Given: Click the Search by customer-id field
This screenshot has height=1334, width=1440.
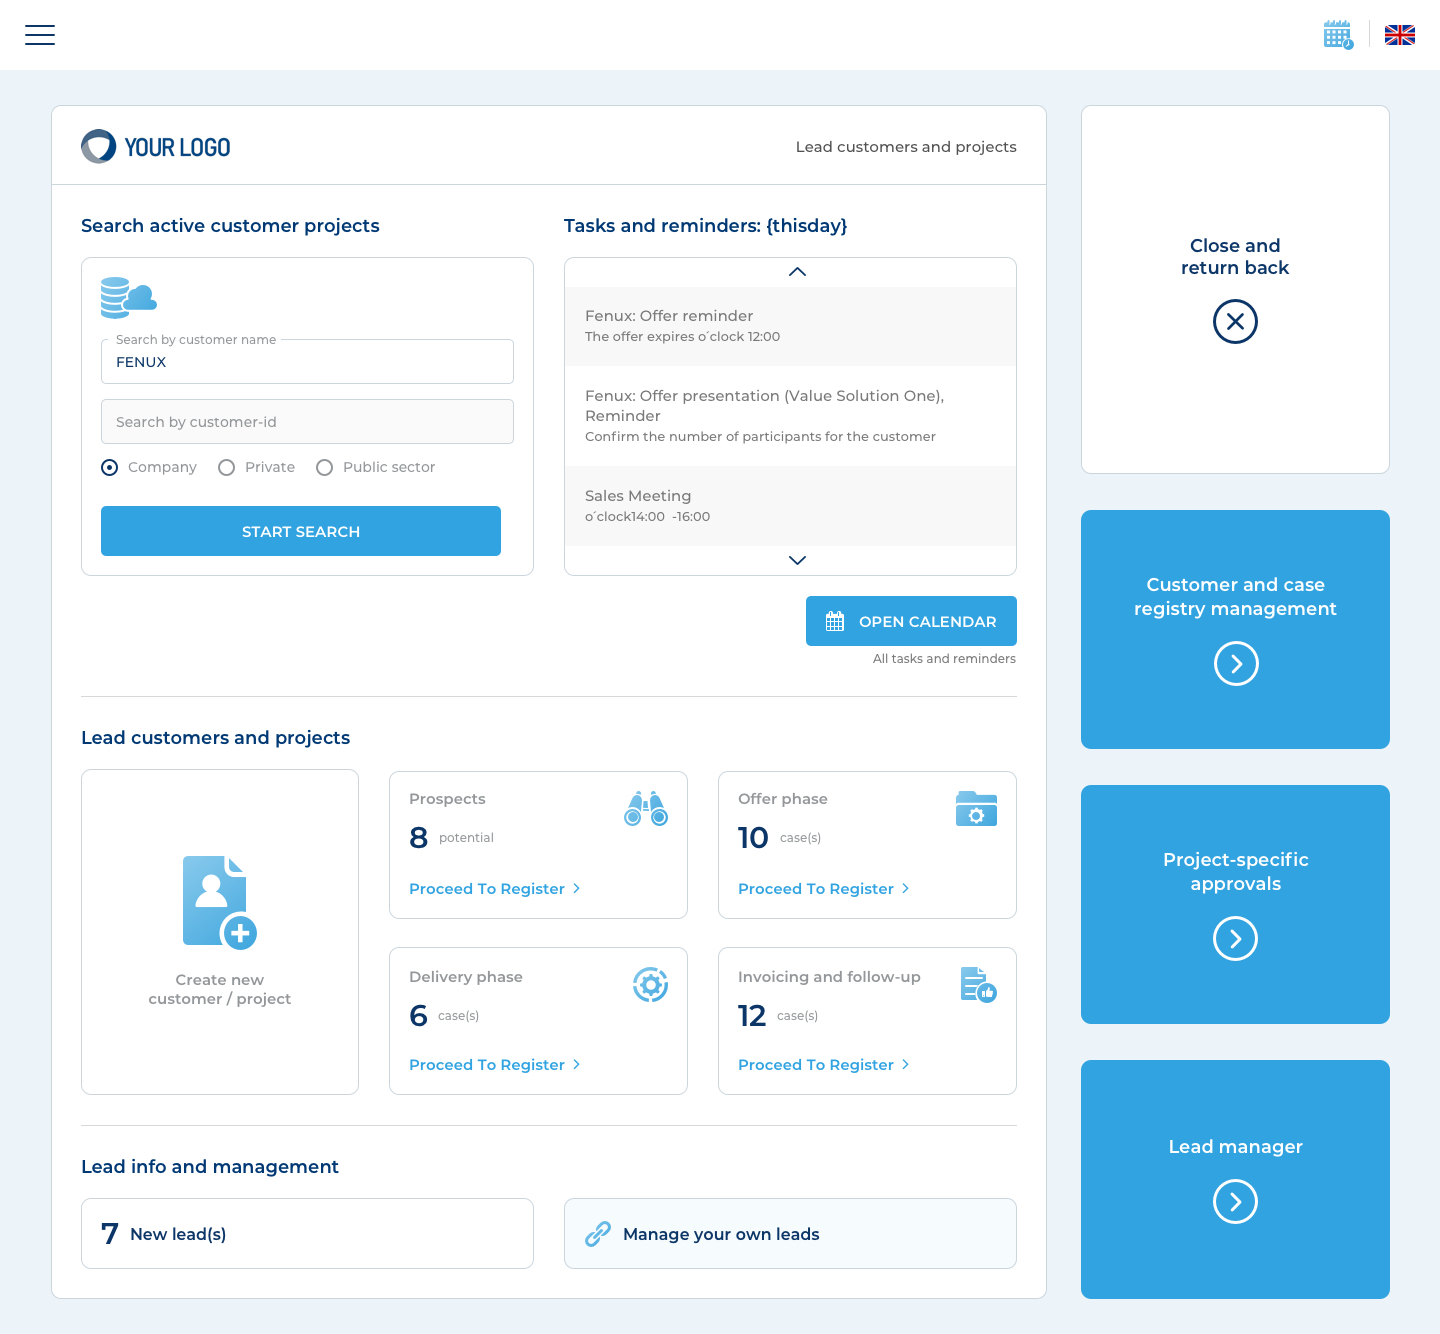Looking at the screenshot, I should click(307, 422).
